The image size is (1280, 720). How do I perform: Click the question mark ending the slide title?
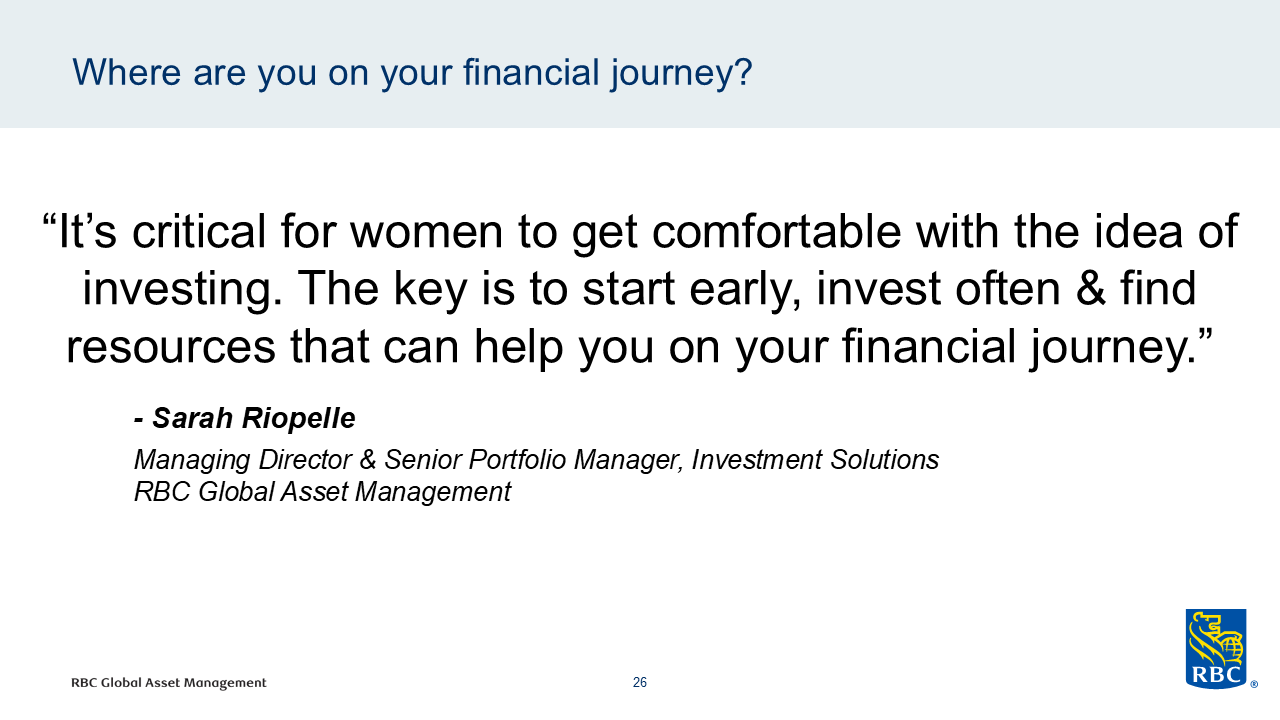point(742,71)
